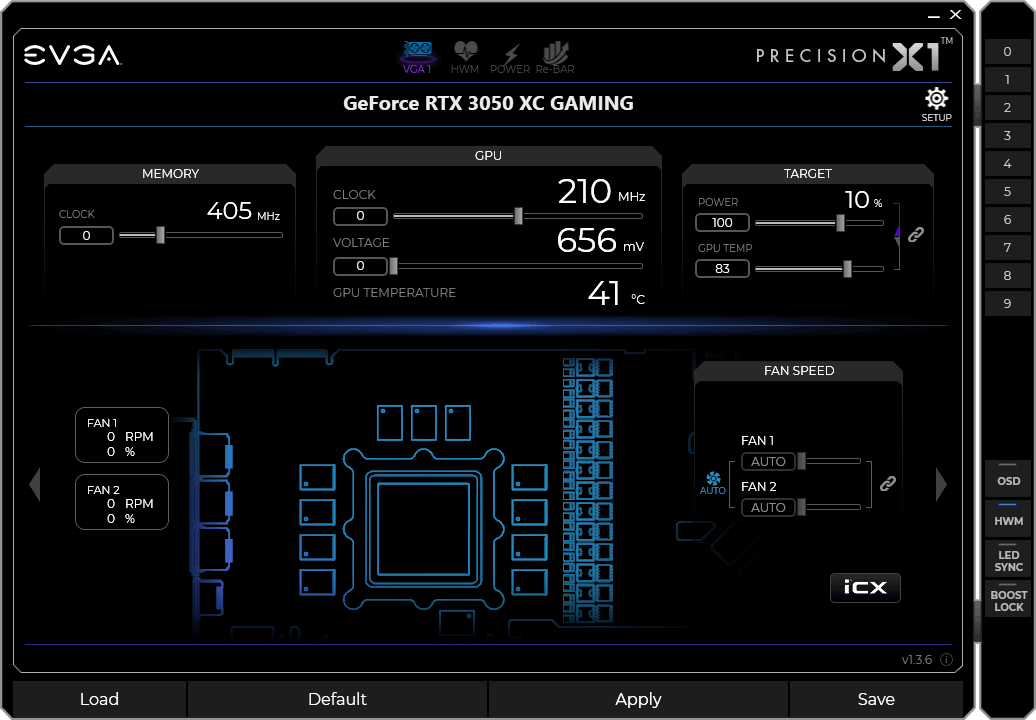1036x720 pixels.
Task: Click the iCX icon
Action: tap(865, 587)
